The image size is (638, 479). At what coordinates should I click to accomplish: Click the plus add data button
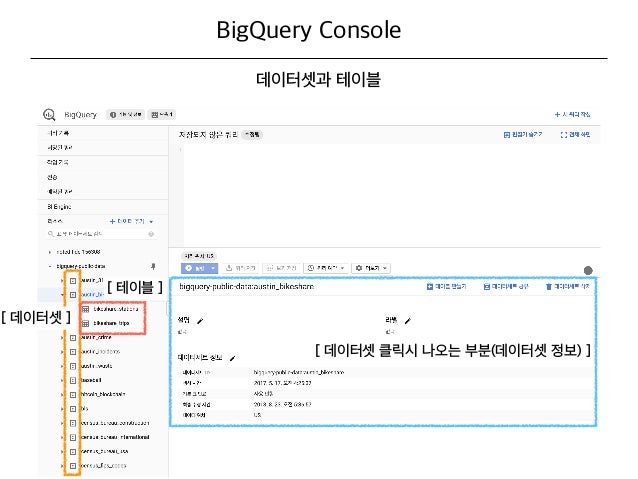(x=127, y=221)
